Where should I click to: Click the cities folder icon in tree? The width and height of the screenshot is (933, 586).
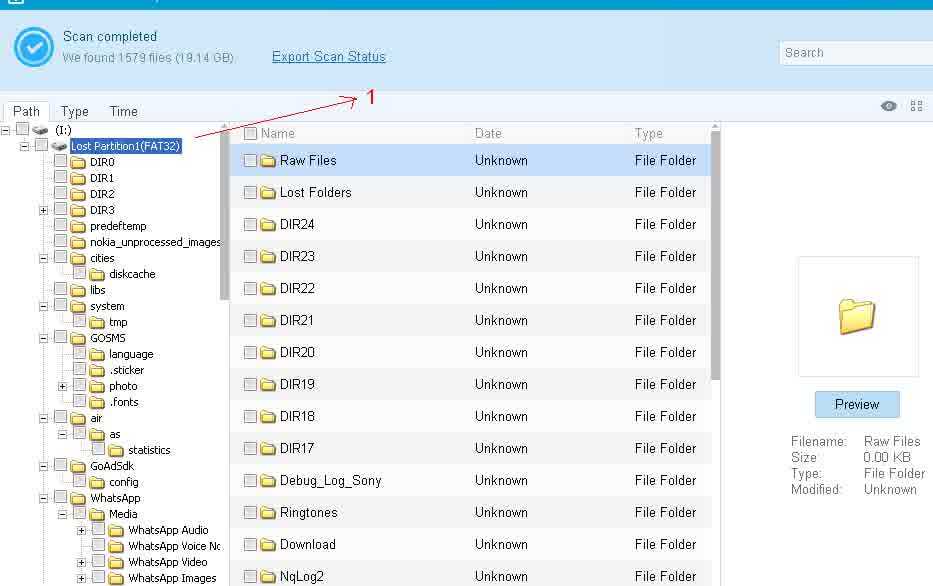(x=78, y=259)
